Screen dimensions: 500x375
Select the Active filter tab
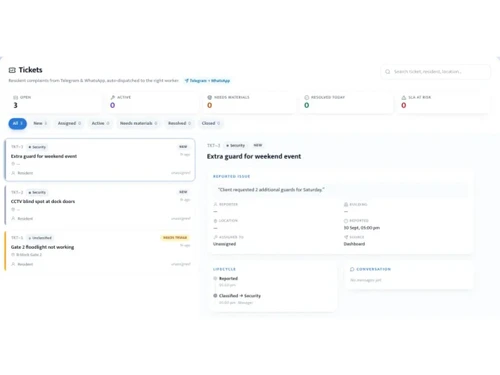100,123
